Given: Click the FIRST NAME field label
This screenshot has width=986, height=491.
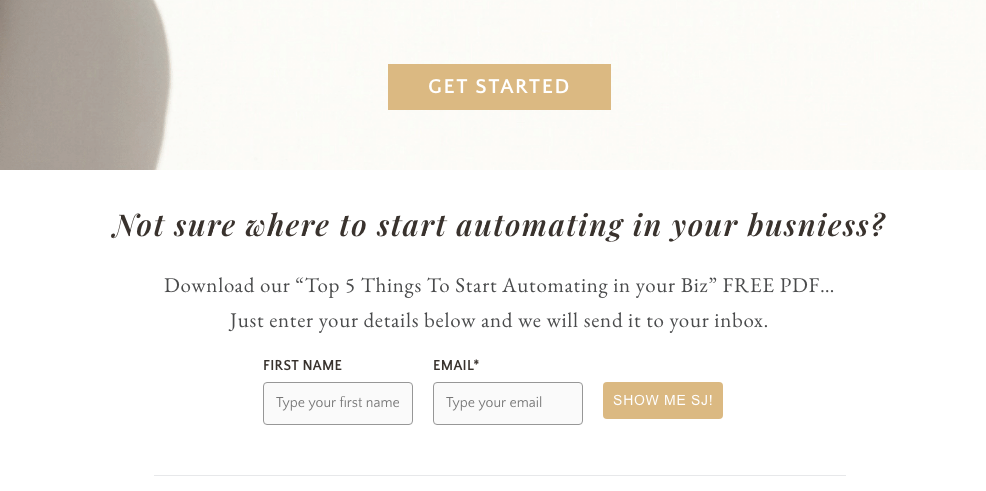Looking at the screenshot, I should (x=302, y=365).
